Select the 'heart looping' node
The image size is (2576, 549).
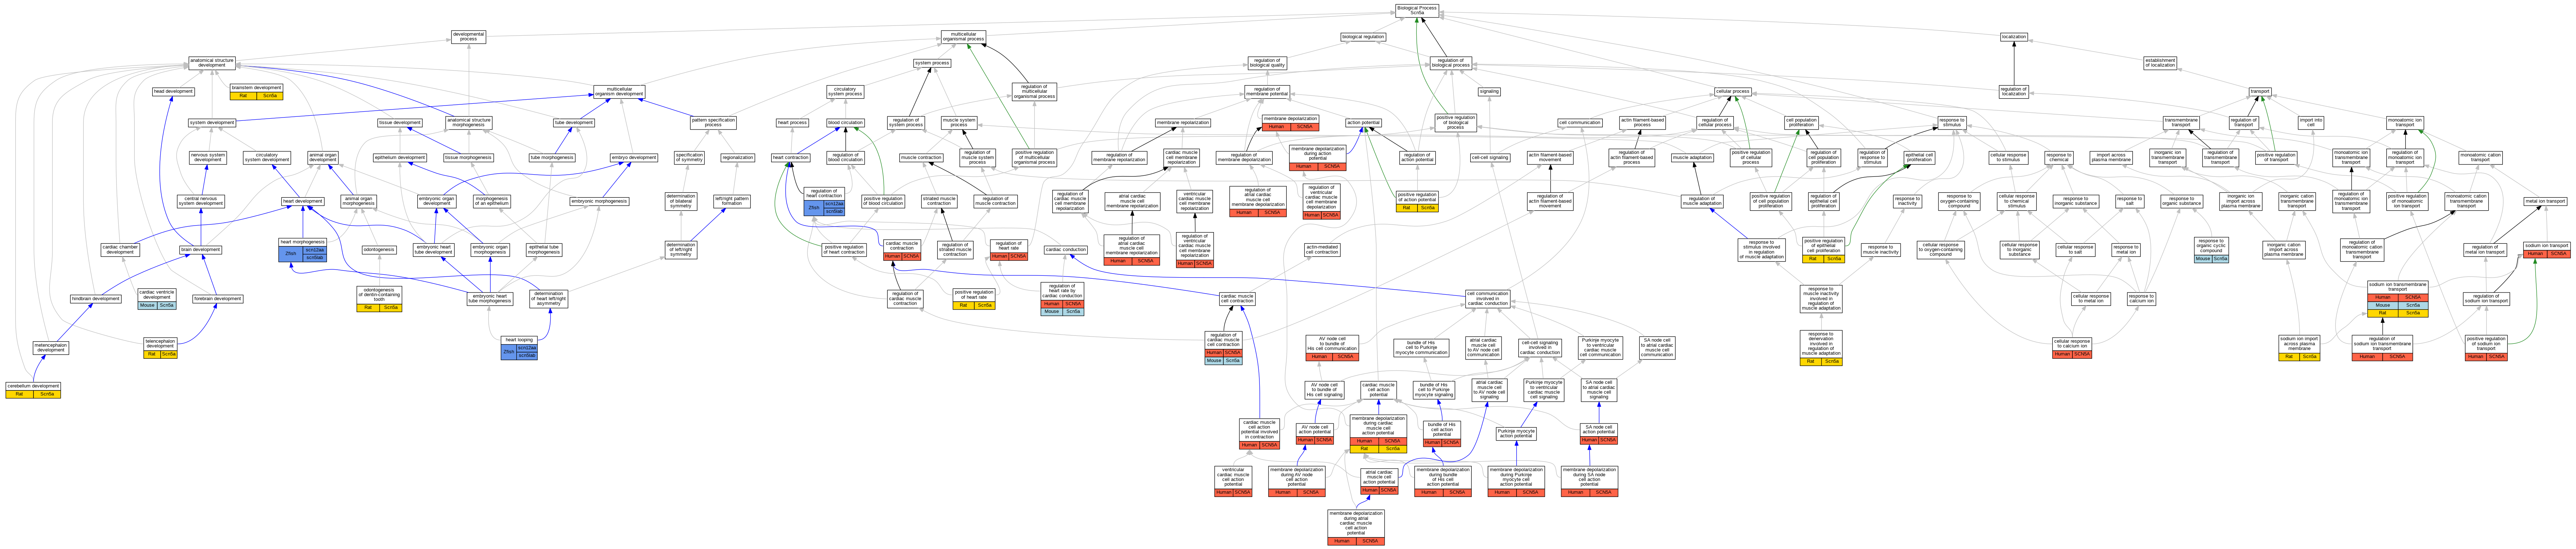(x=519, y=348)
